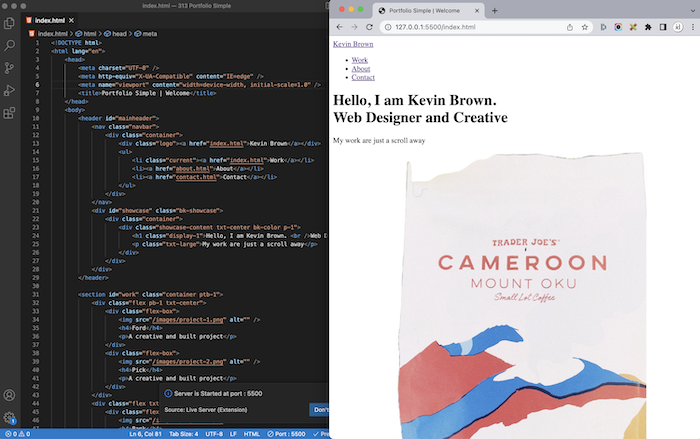The height and width of the screenshot is (439, 700).
Task: Click the multicolor X extension icon
Action: point(633,27)
